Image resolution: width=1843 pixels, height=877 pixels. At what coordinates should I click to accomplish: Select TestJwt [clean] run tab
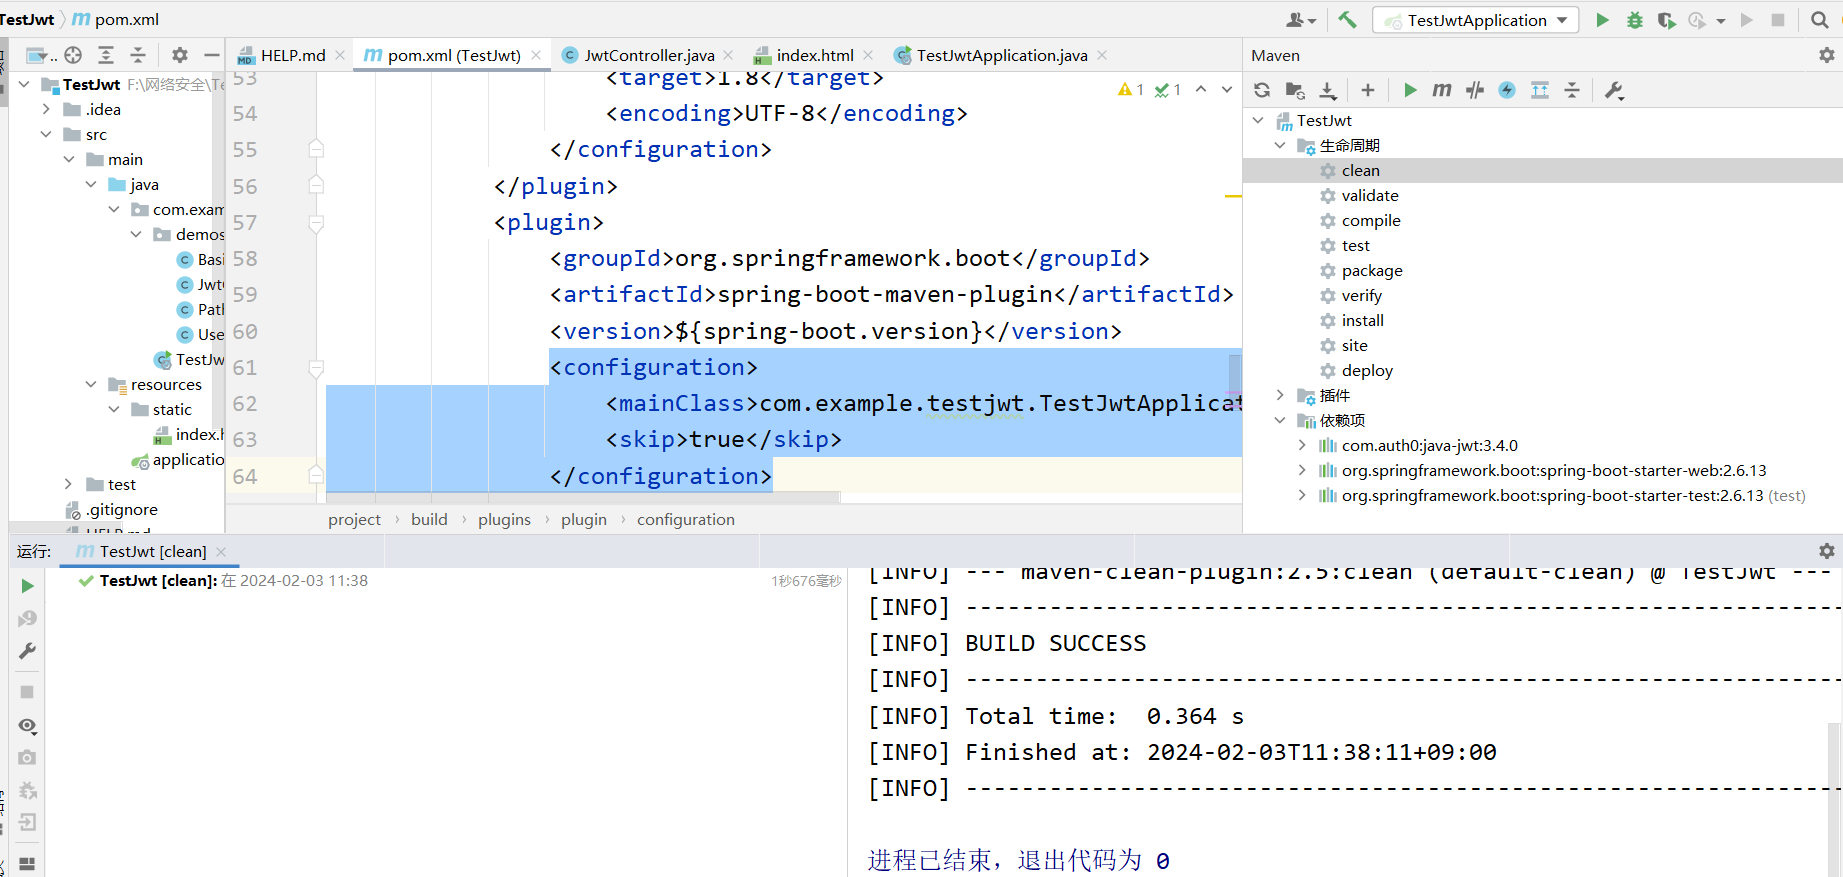tap(151, 551)
